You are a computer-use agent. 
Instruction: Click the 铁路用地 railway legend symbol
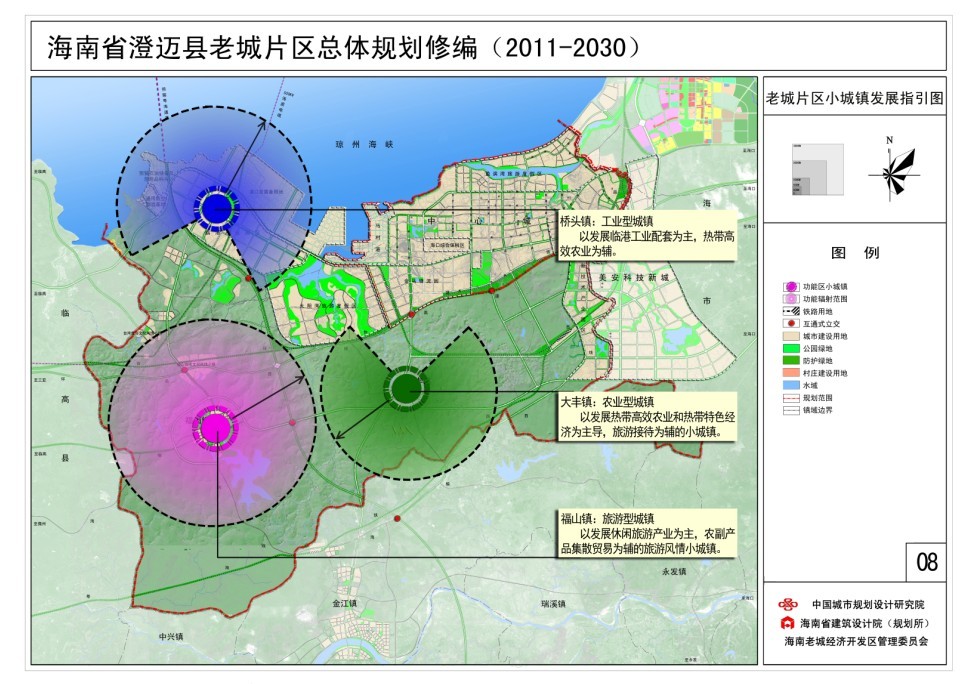[790, 312]
